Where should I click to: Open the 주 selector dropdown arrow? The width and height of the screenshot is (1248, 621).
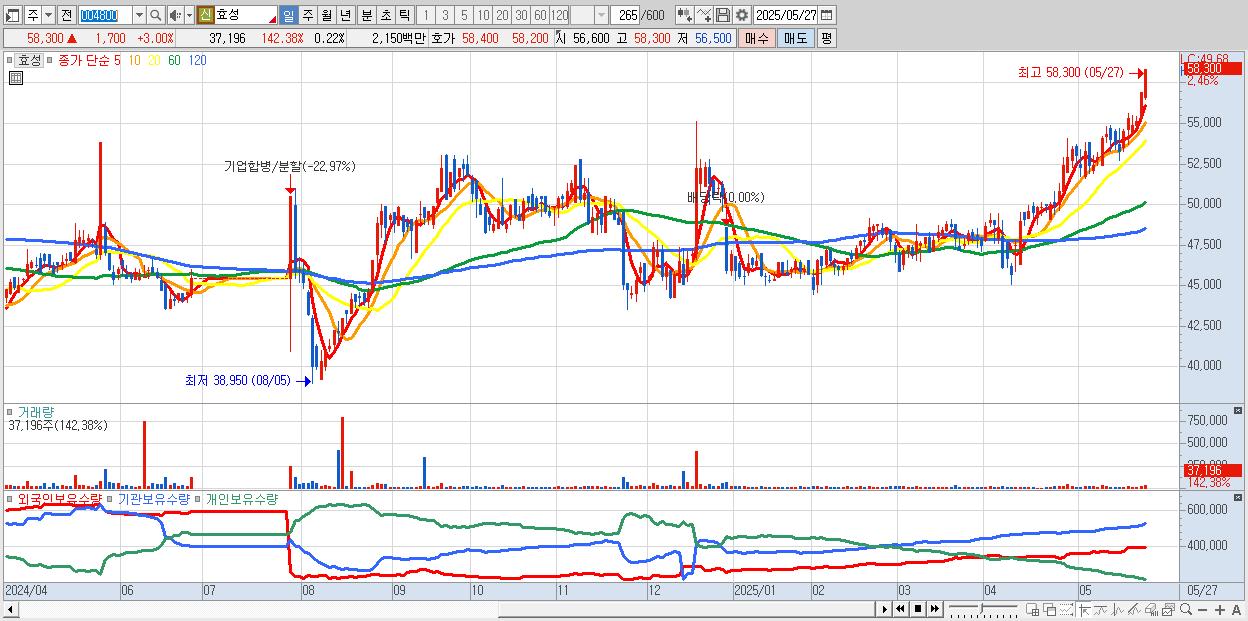49,15
